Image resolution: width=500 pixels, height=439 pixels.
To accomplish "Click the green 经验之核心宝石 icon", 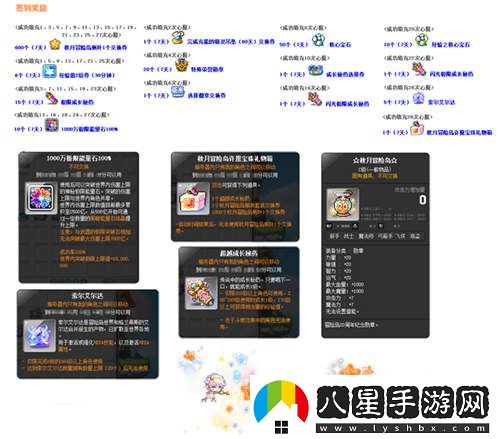I will click(422, 40).
